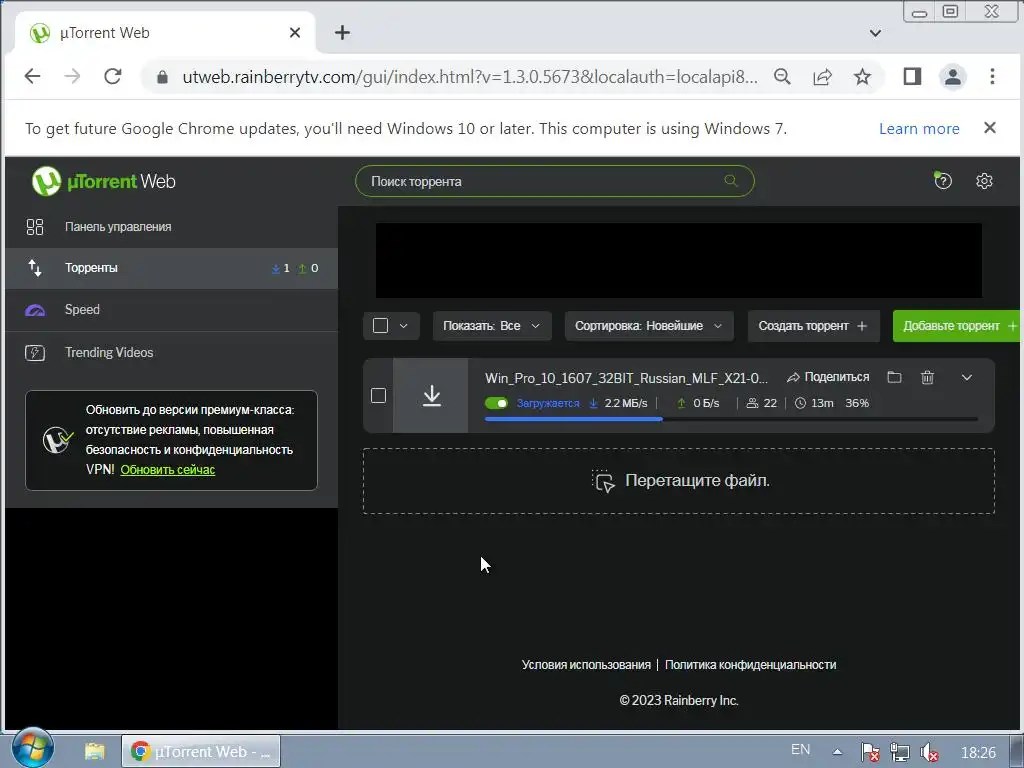Click the browser Back arrow

click(x=32, y=76)
